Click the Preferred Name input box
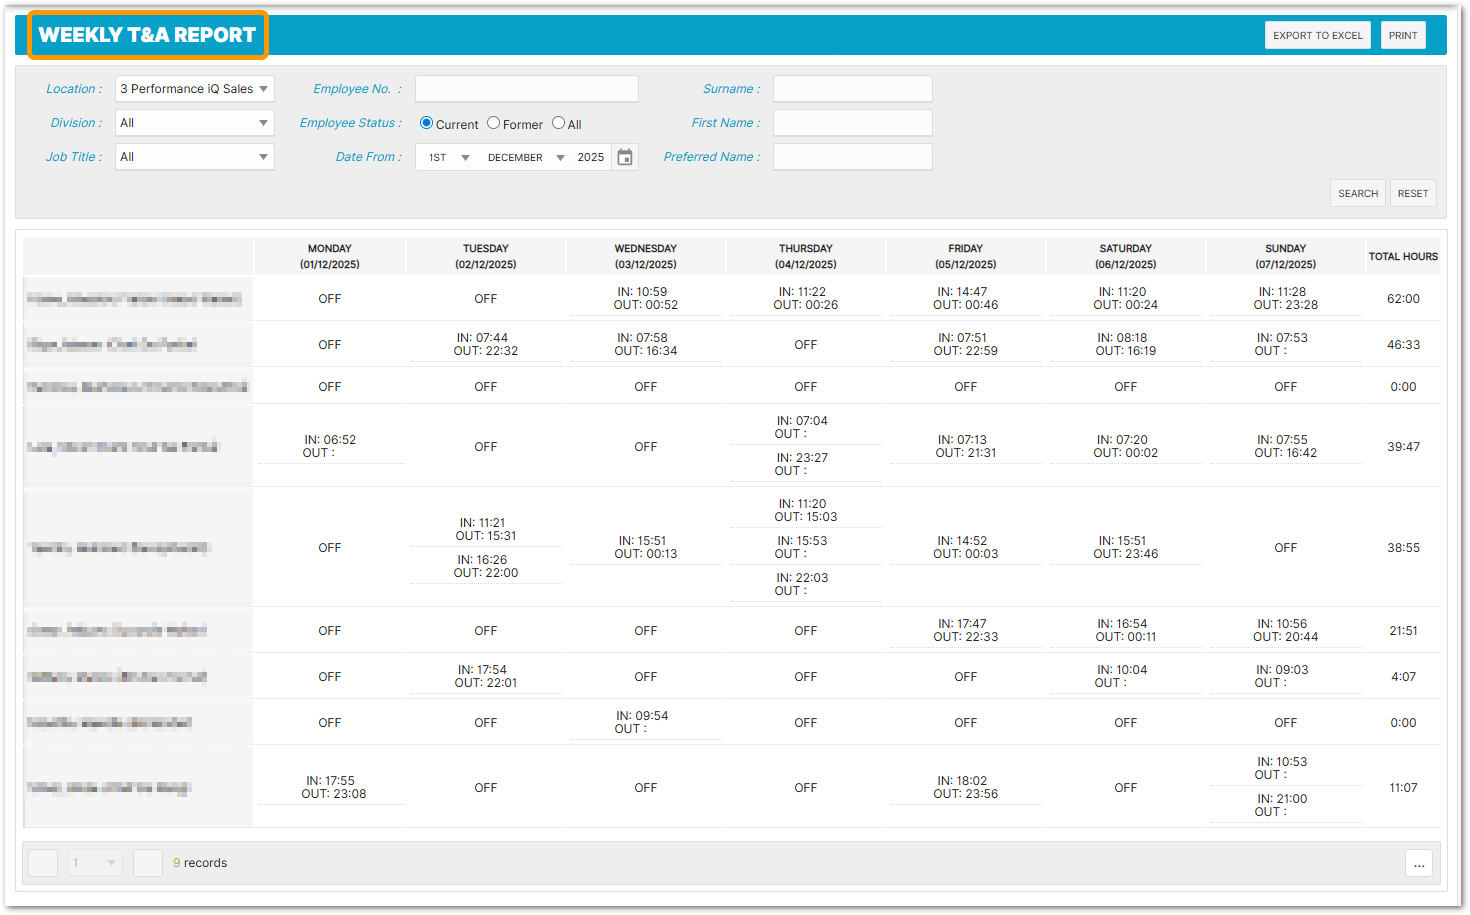 [852, 157]
